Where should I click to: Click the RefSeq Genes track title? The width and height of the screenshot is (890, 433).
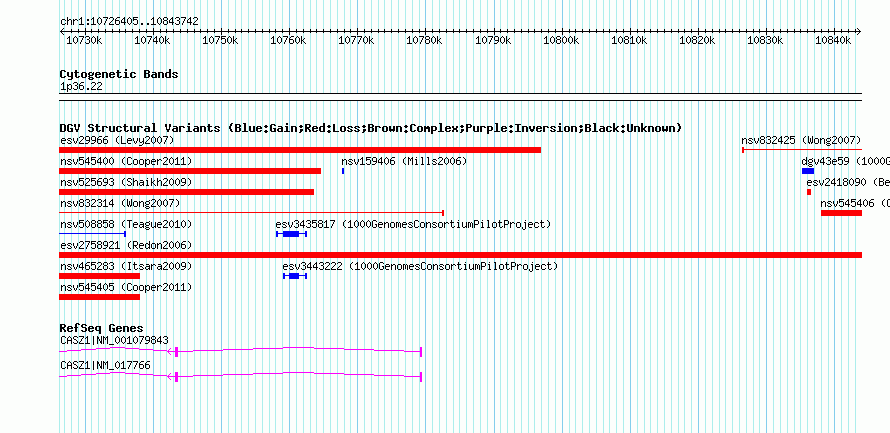(x=102, y=328)
